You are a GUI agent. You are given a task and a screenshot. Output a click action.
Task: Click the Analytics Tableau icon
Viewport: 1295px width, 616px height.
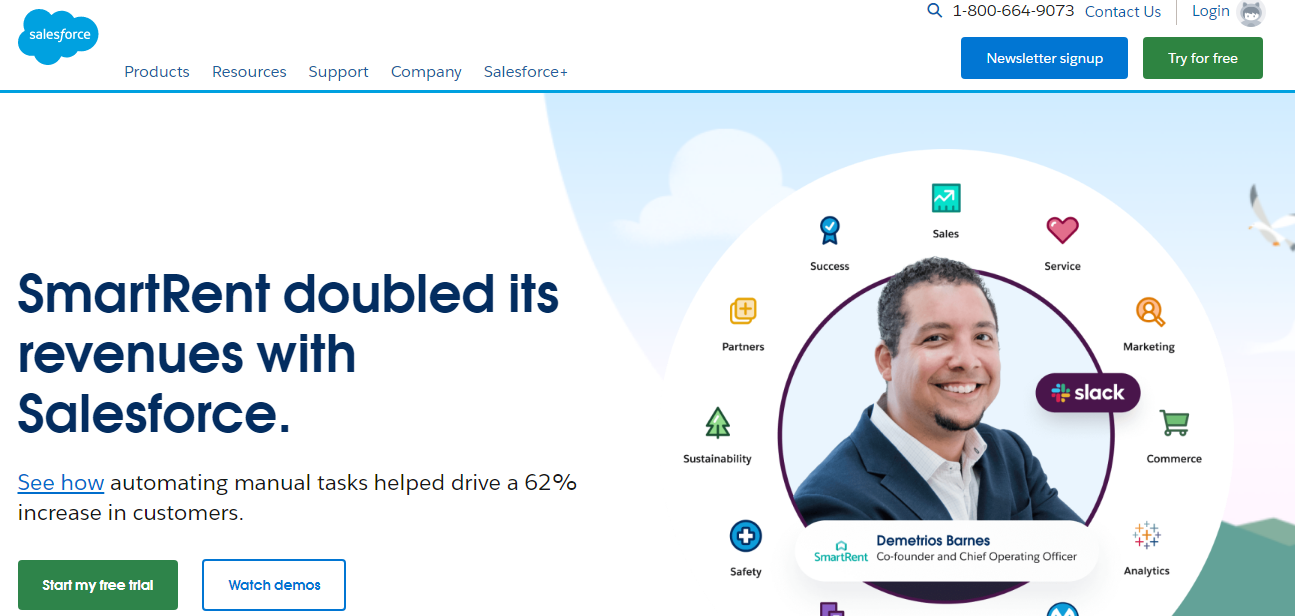coord(1146,535)
